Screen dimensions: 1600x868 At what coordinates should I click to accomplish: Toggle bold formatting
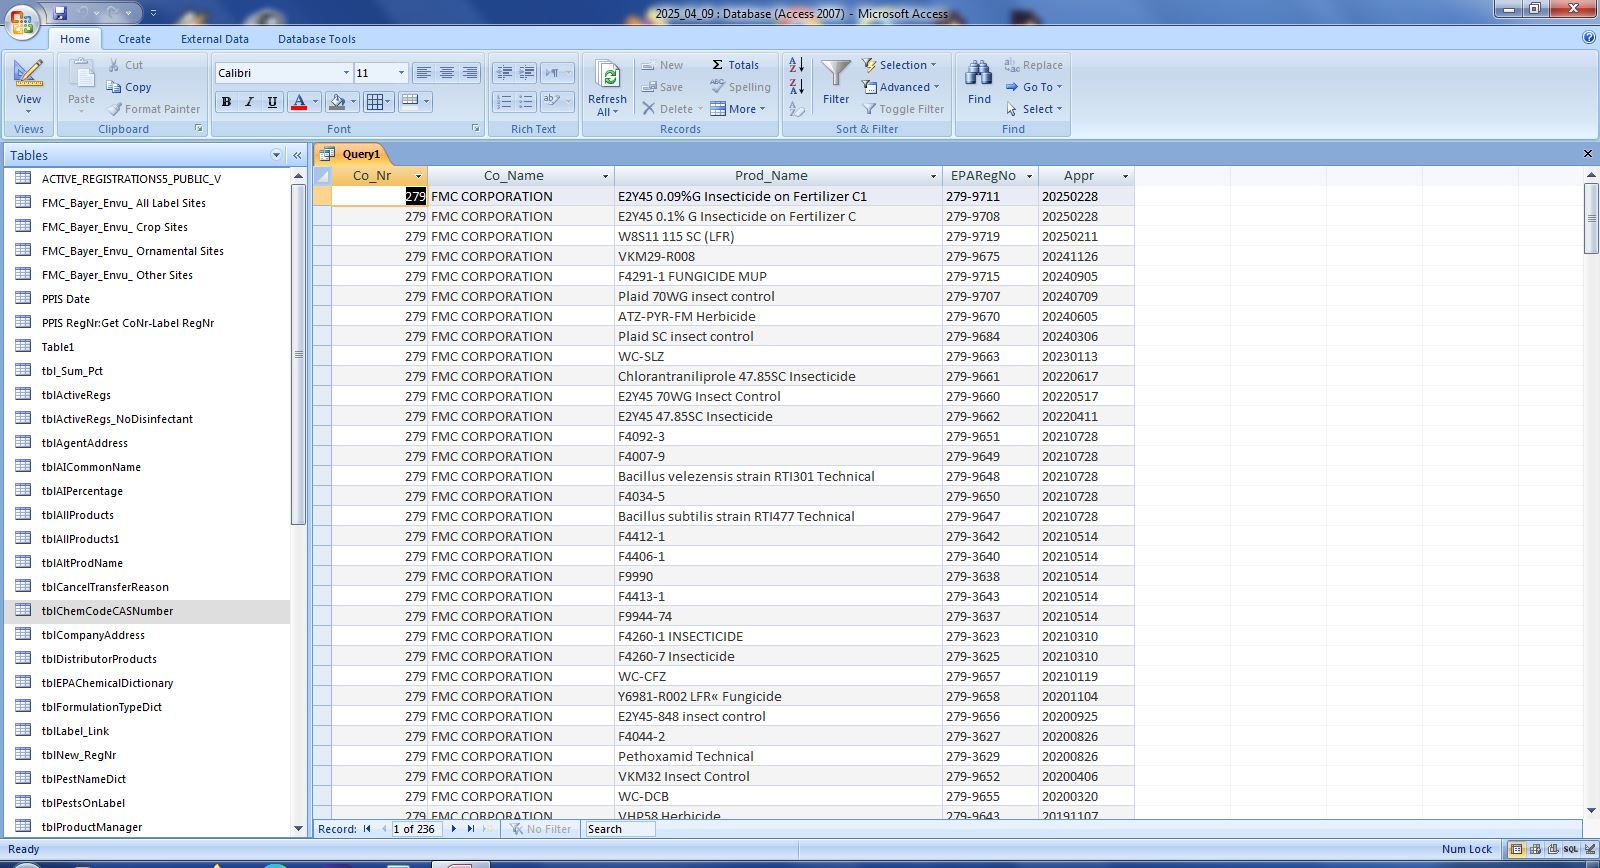coord(226,102)
